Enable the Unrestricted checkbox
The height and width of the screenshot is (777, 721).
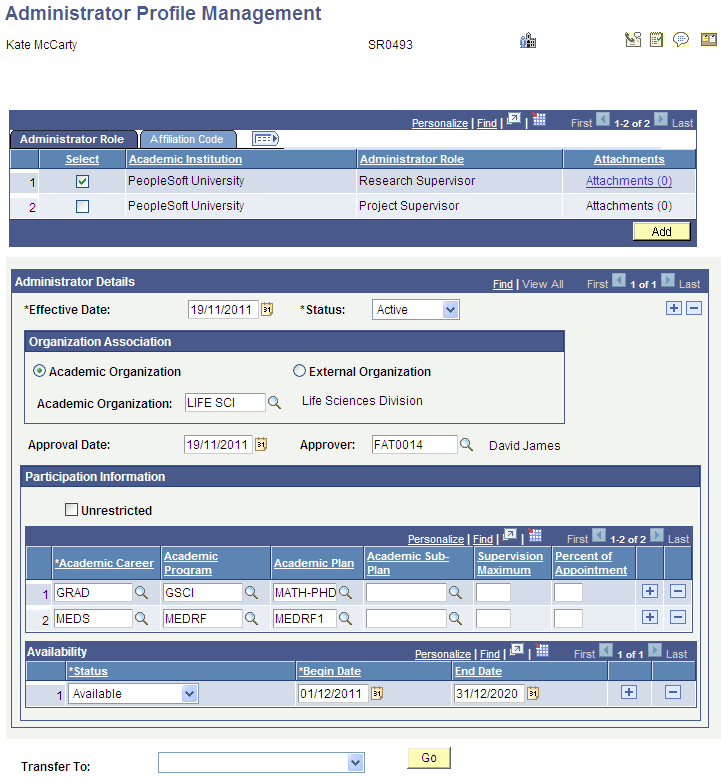tap(71, 509)
